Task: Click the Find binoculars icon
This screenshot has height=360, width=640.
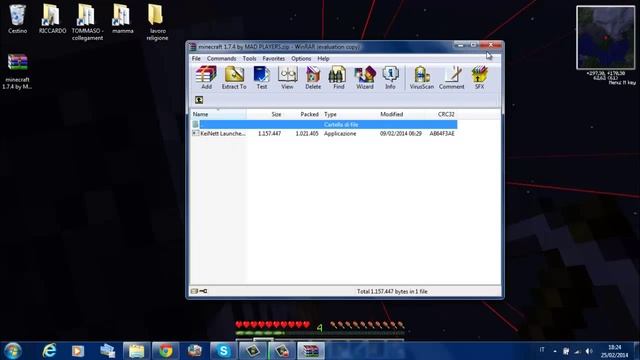Action: (x=338, y=78)
